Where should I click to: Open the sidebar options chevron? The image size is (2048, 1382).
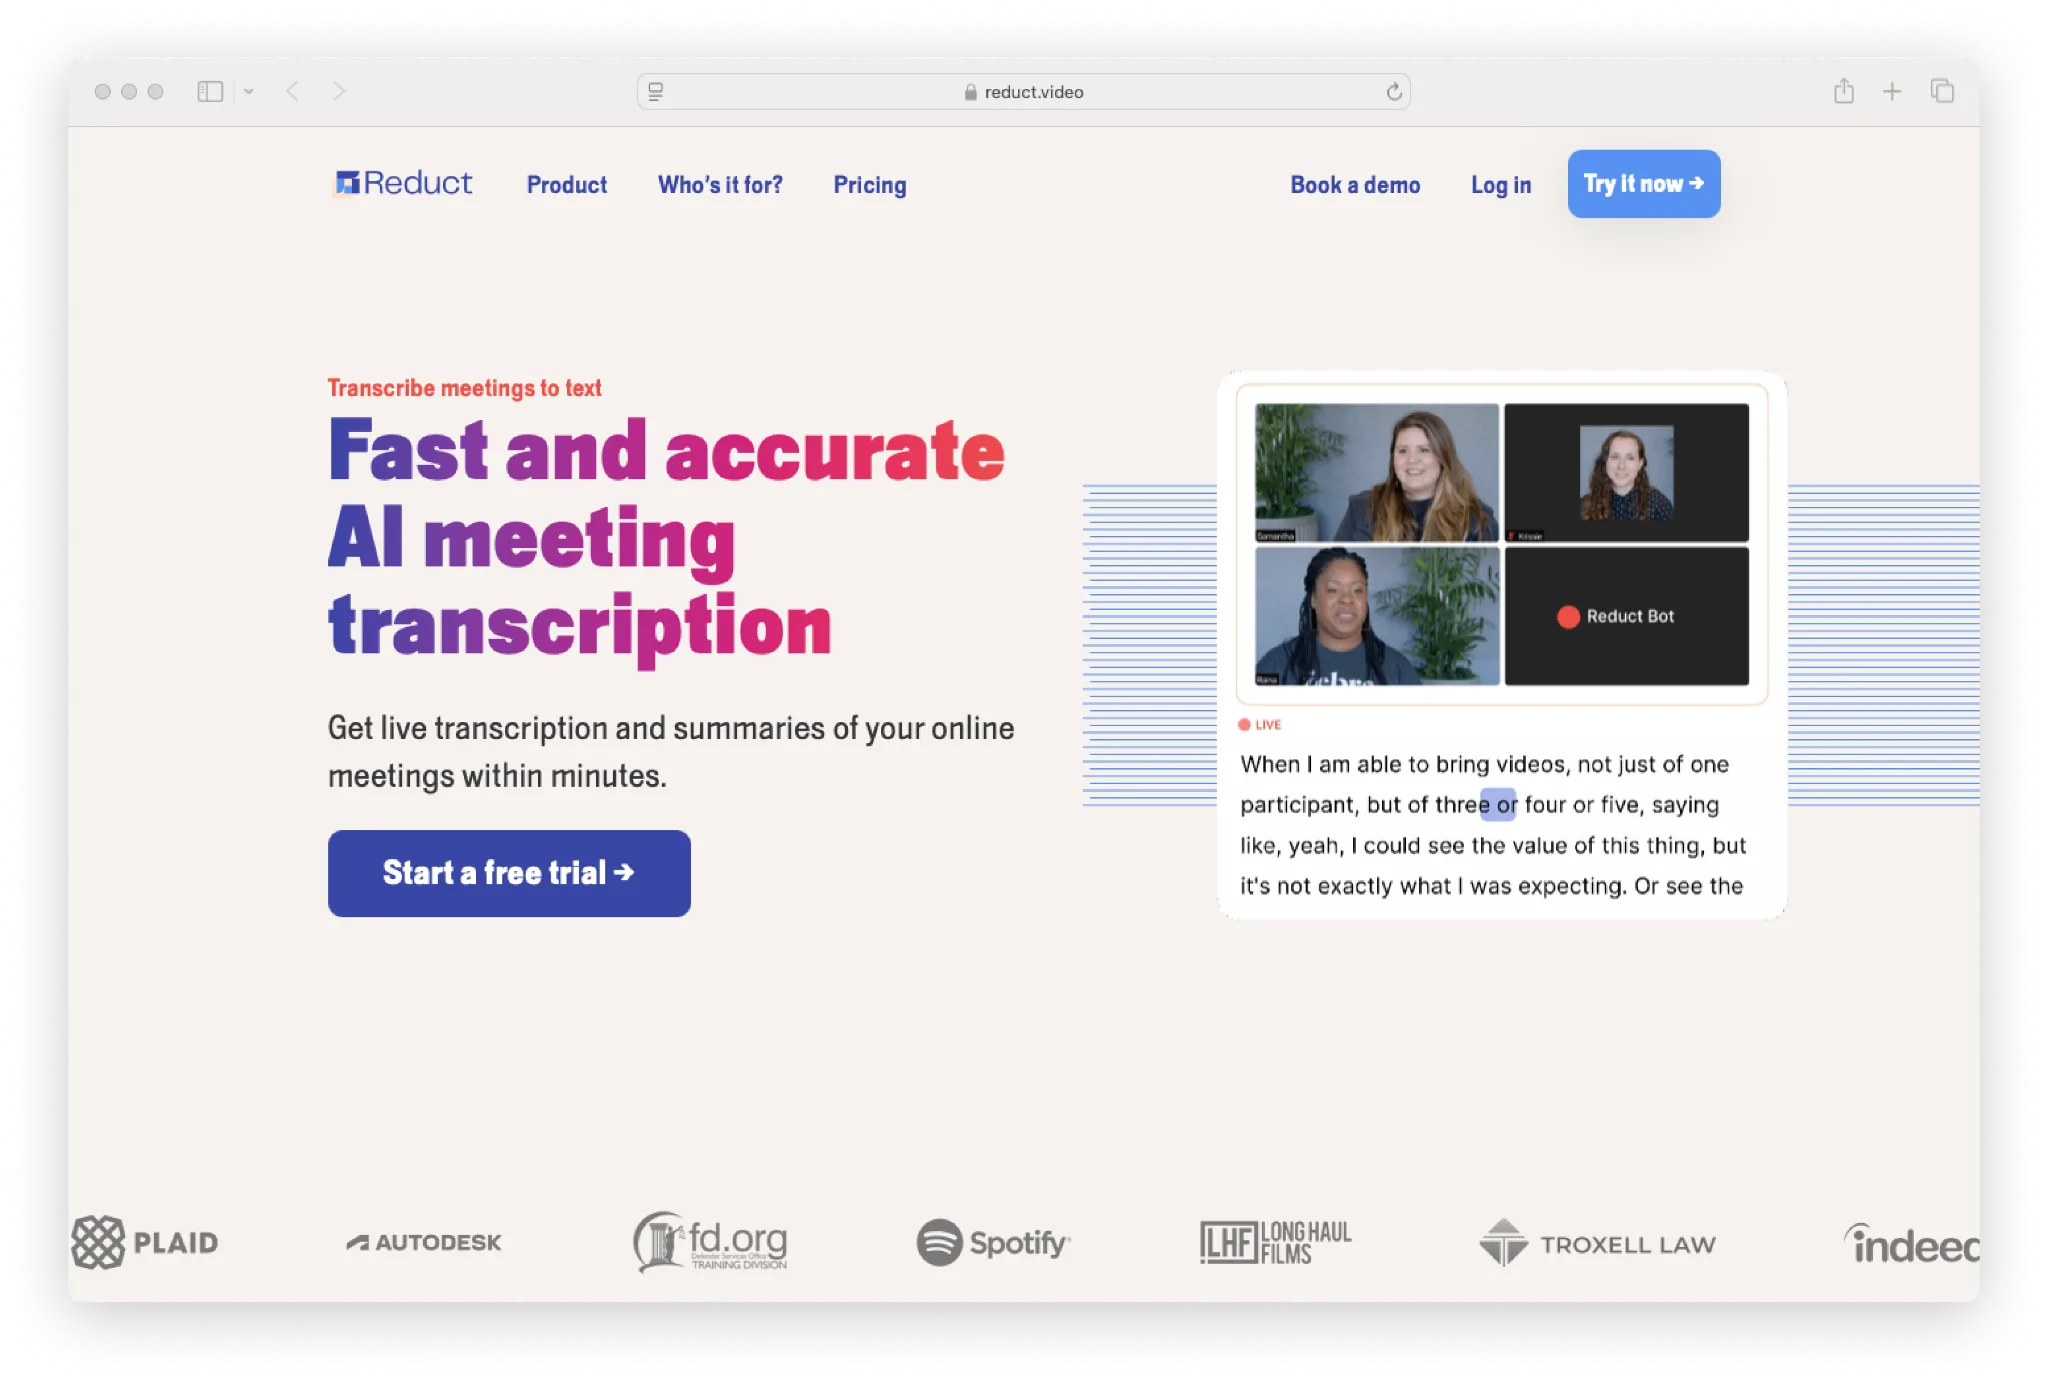(x=248, y=92)
